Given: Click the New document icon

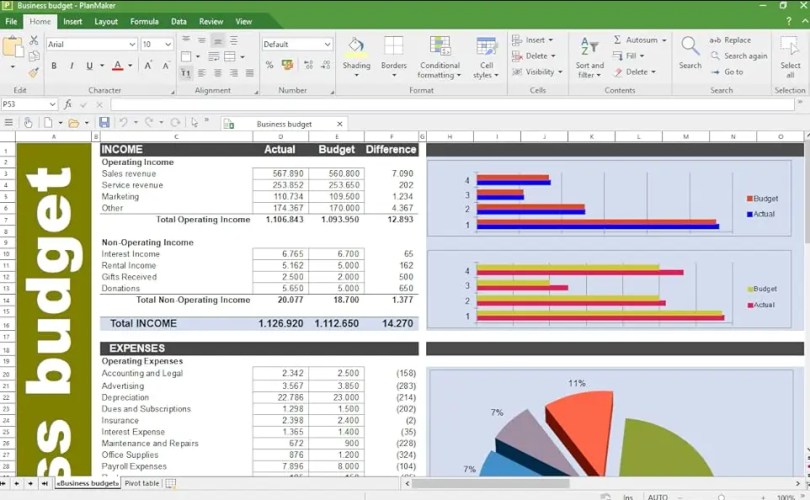Looking at the screenshot, I should [x=48, y=122].
